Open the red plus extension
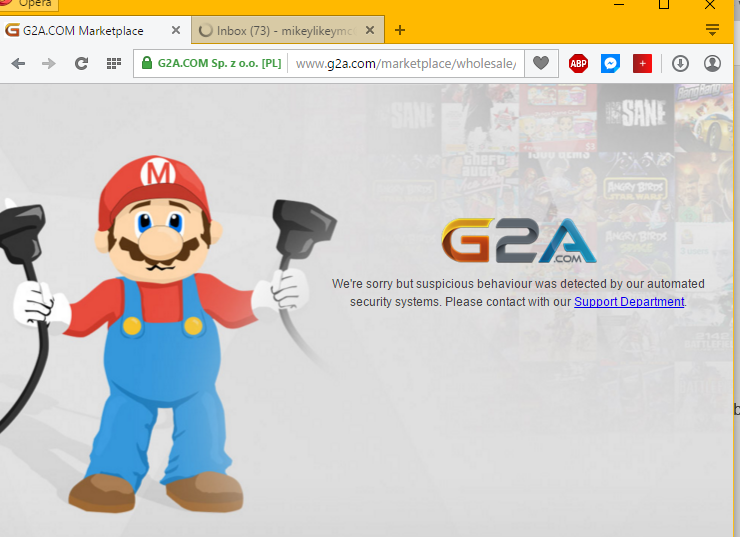 coord(642,63)
